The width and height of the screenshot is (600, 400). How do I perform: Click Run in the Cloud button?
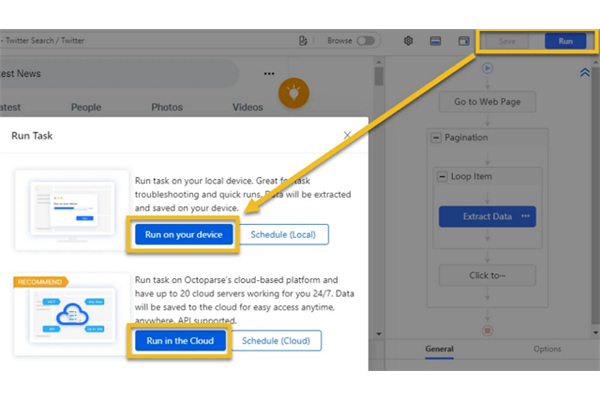180,341
